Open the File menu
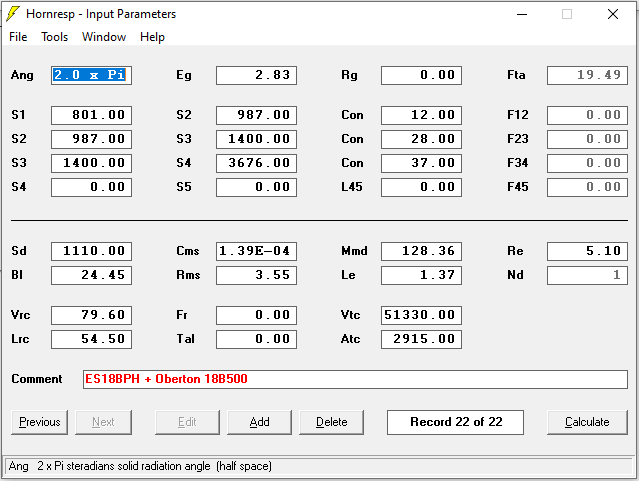The height and width of the screenshot is (481, 639). [x=18, y=37]
